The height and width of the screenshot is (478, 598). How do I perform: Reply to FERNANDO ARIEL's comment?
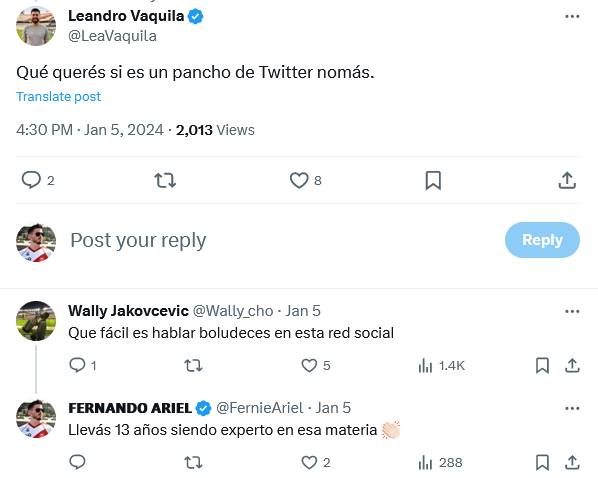click(x=77, y=462)
